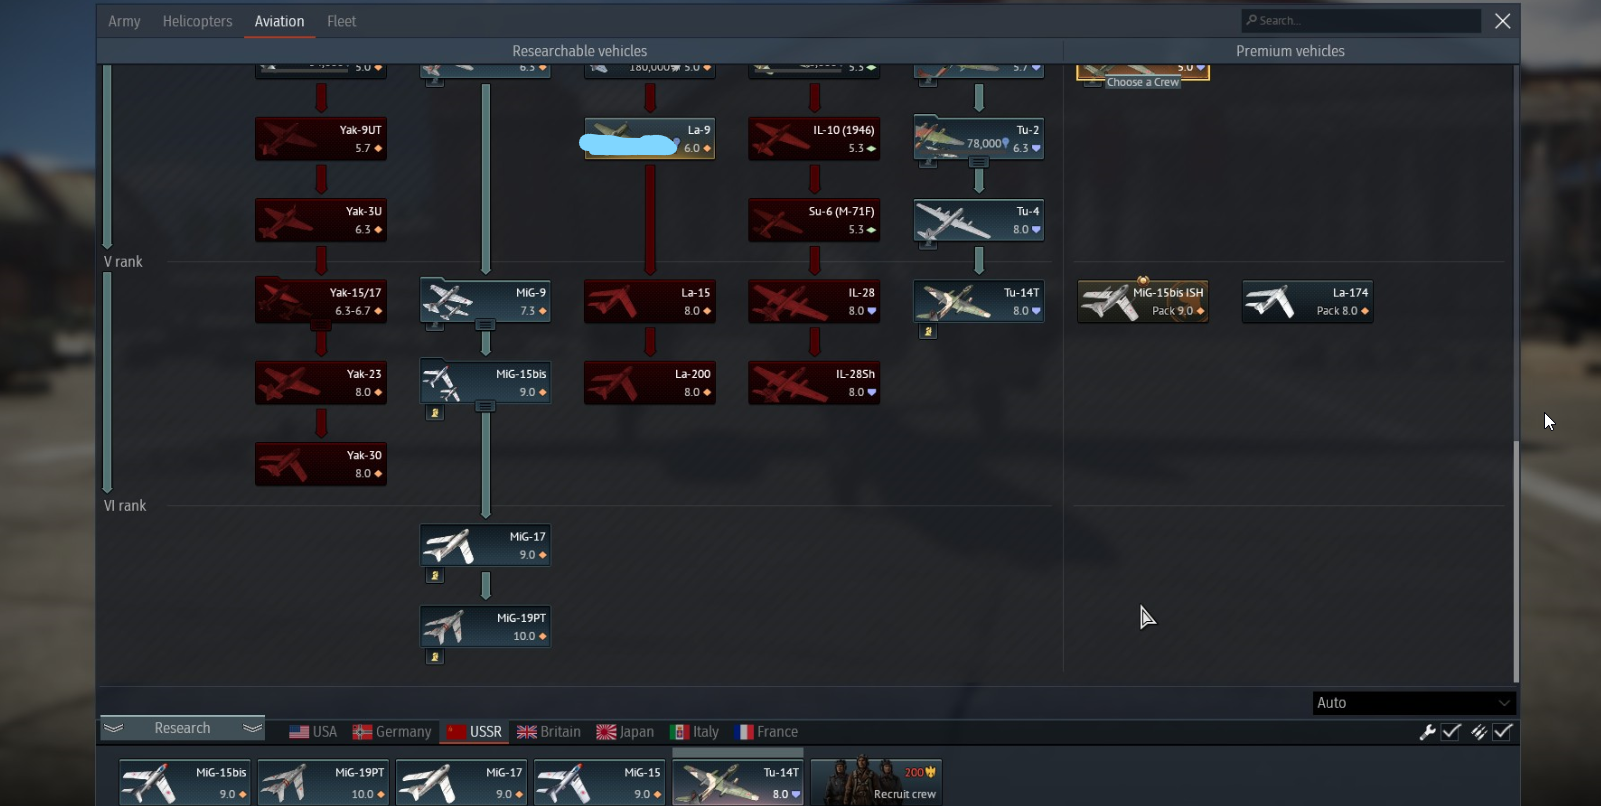Click the 'Premium vehicles' header
The height and width of the screenshot is (806, 1601).
click(x=1290, y=51)
